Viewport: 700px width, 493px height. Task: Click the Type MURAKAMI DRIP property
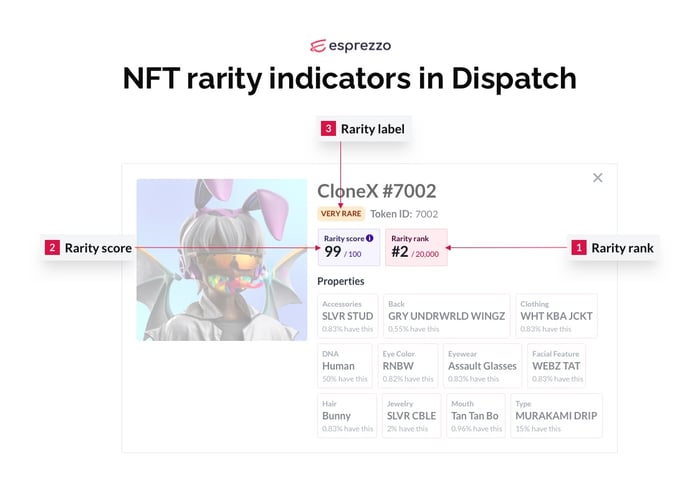coord(556,416)
